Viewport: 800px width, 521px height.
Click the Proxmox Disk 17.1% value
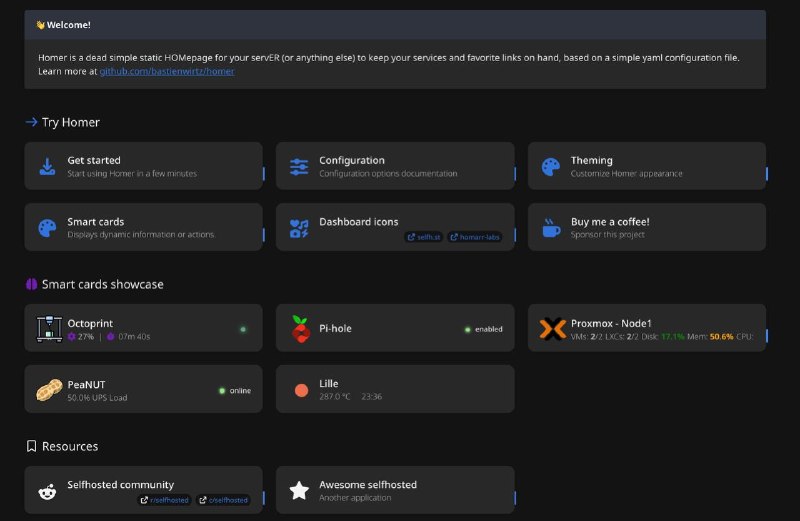point(673,337)
